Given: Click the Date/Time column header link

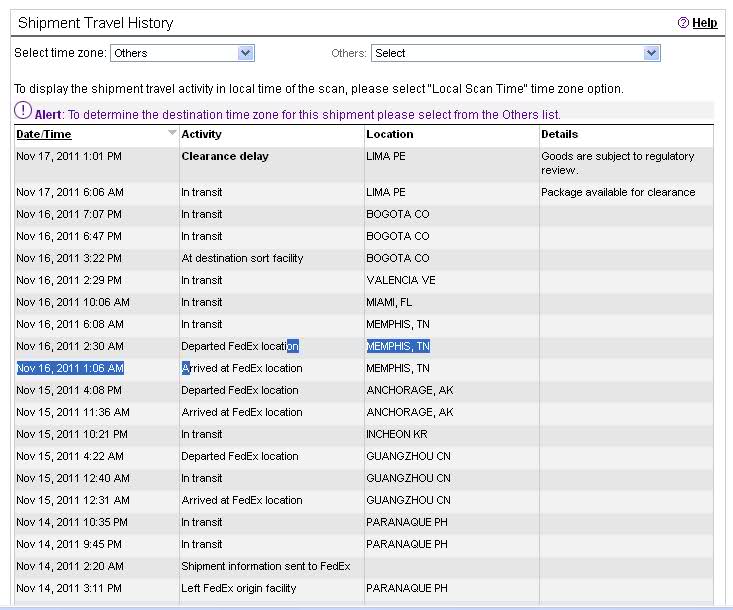Looking at the screenshot, I should [x=44, y=134].
